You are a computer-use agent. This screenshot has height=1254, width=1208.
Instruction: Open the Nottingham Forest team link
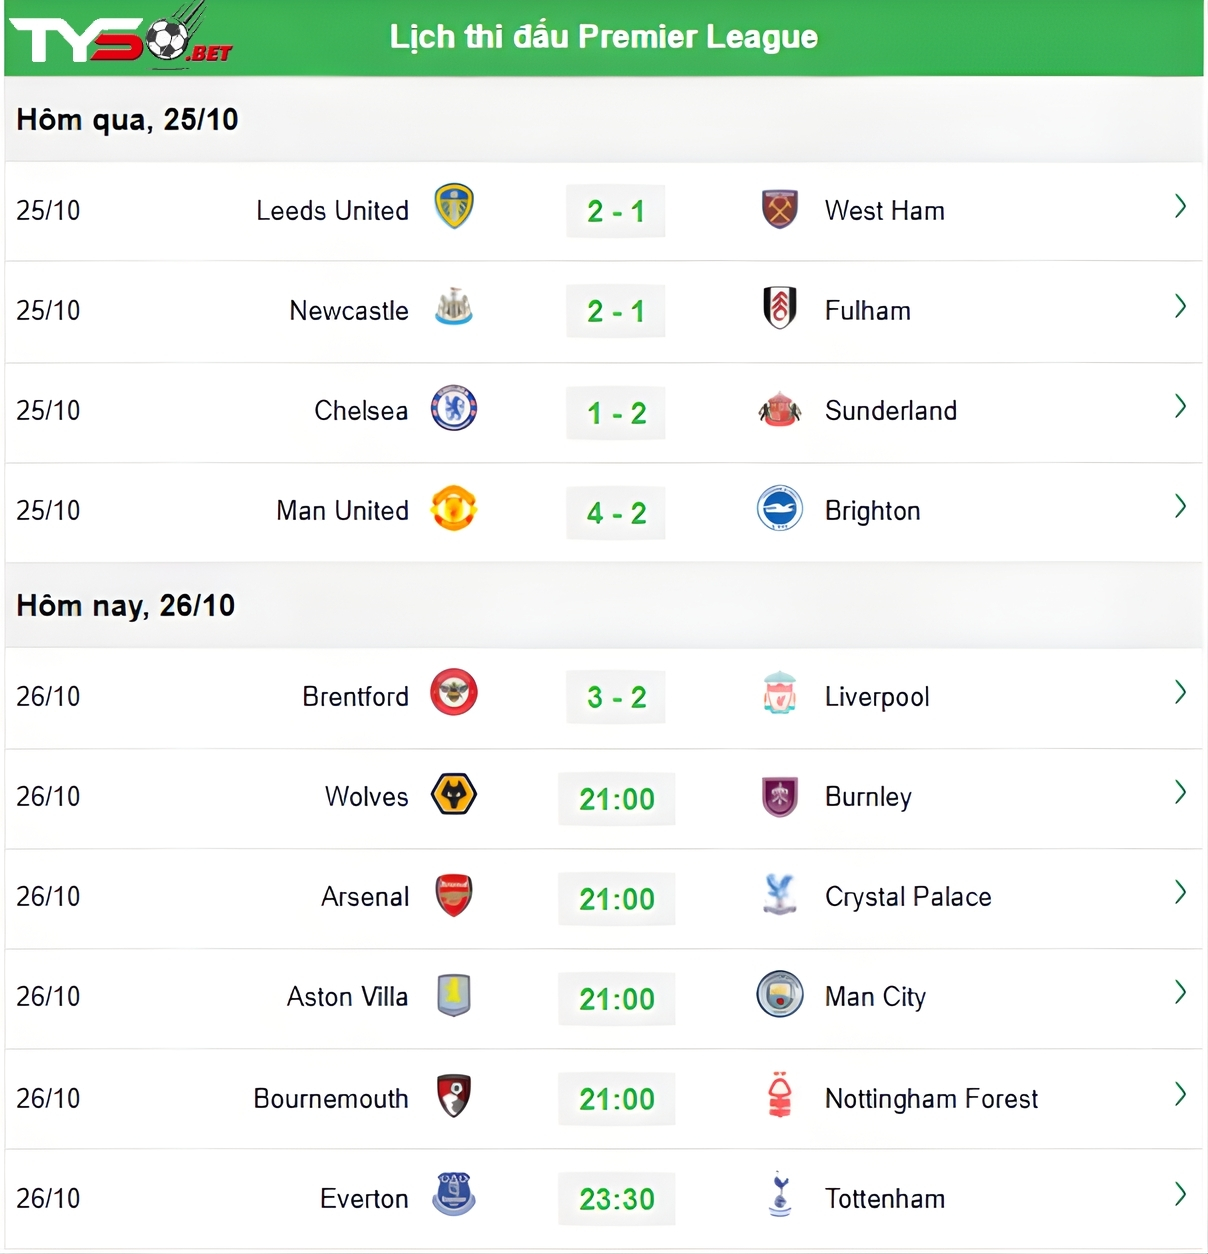(931, 1099)
